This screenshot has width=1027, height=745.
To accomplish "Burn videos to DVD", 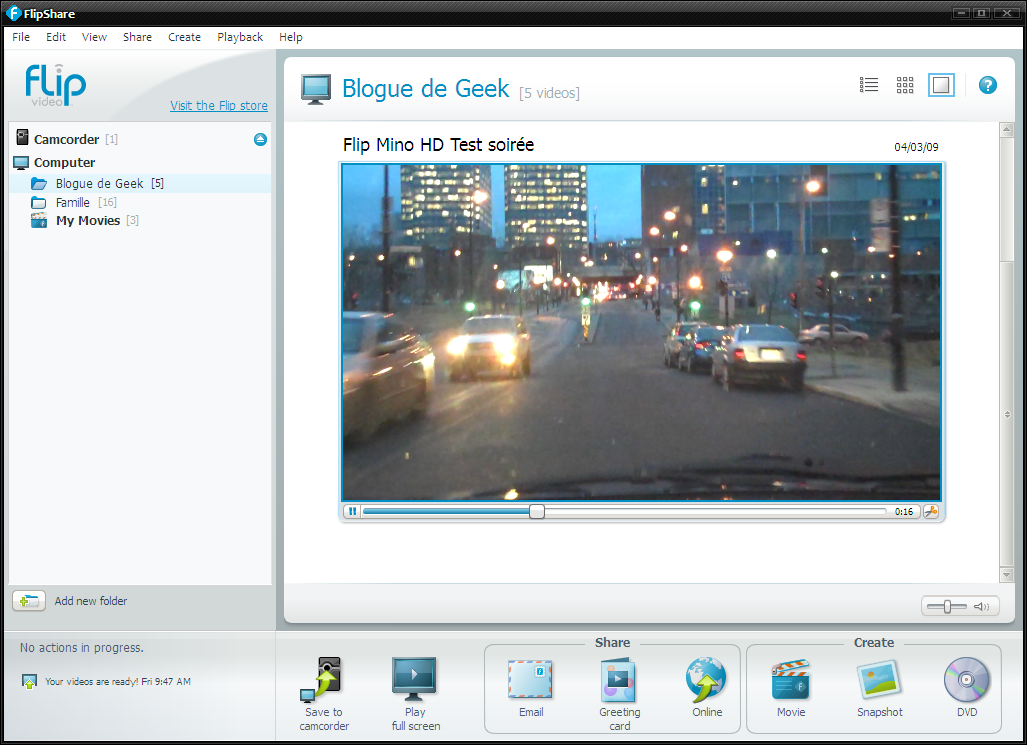I will 966,682.
